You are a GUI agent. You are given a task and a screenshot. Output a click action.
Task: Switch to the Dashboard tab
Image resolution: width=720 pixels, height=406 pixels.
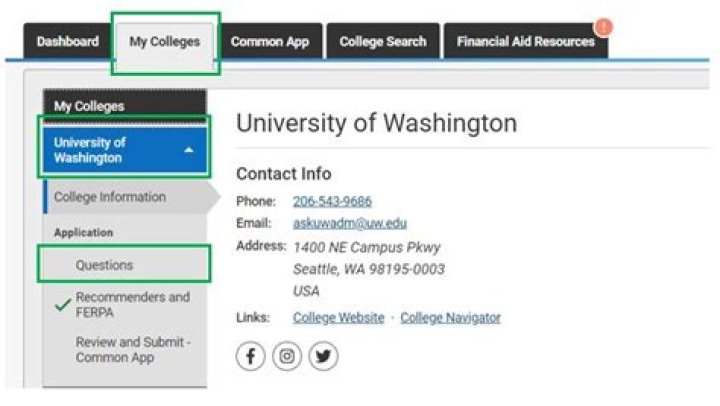pos(68,42)
